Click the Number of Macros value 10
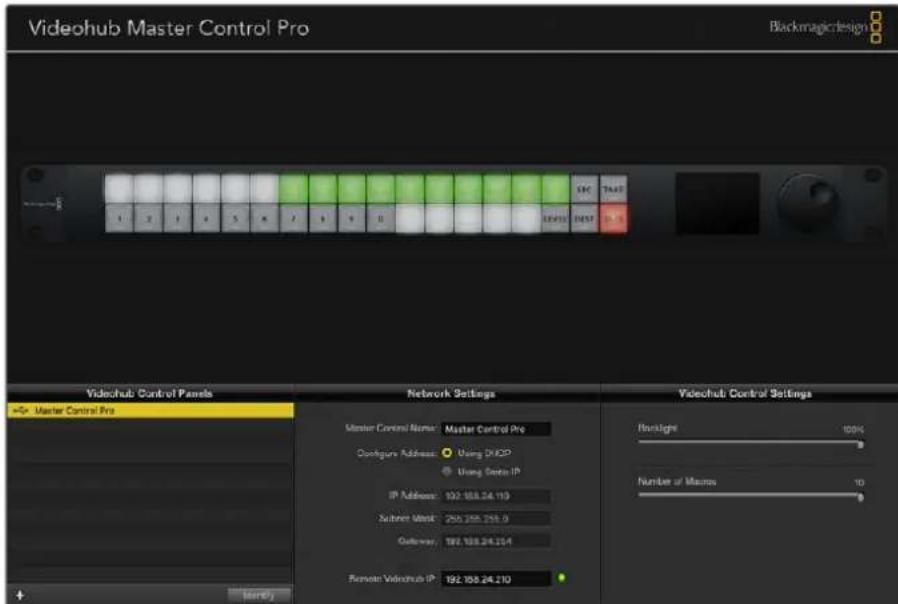Screen dimensions: 898x604 coord(859,483)
